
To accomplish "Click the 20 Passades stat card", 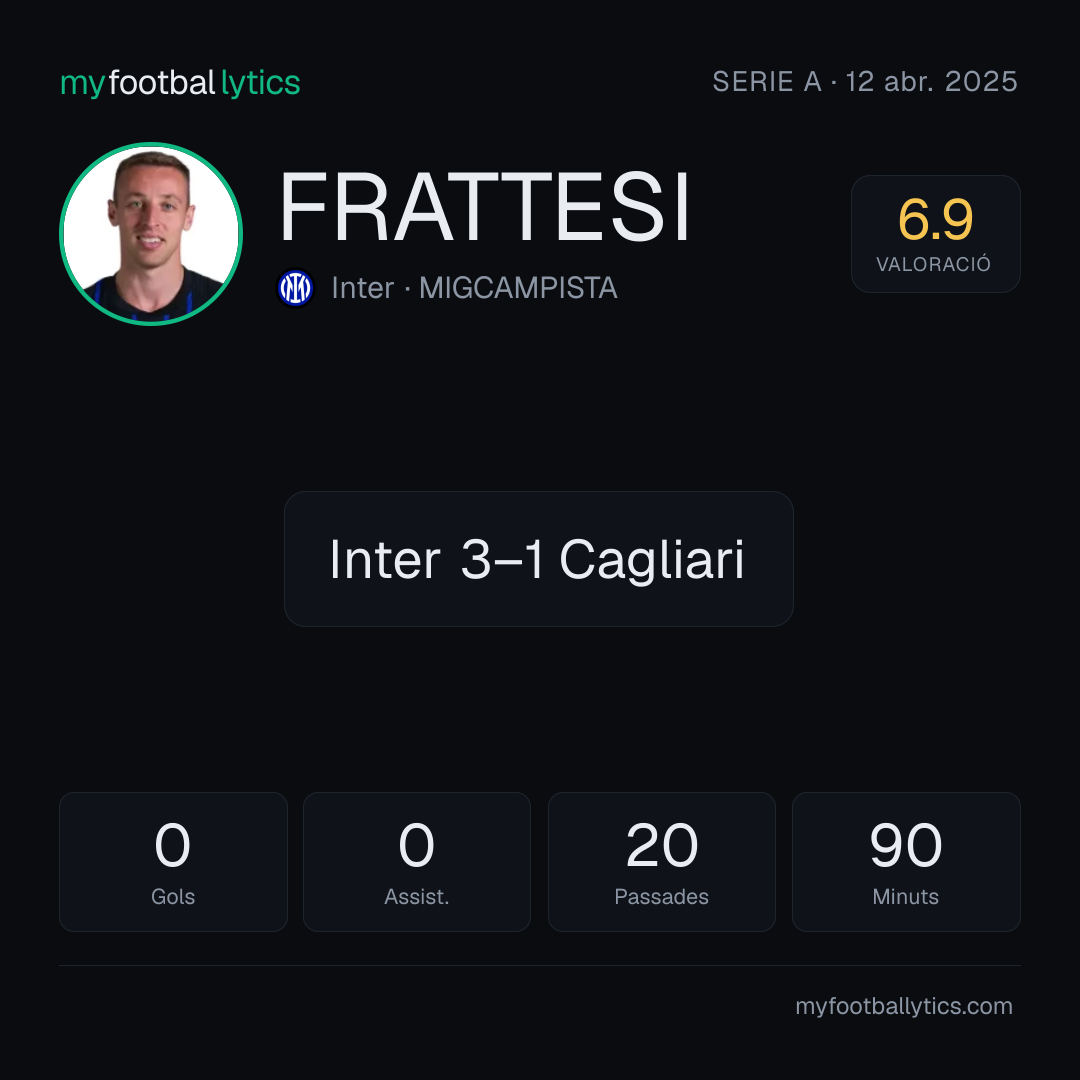I will click(x=662, y=862).
